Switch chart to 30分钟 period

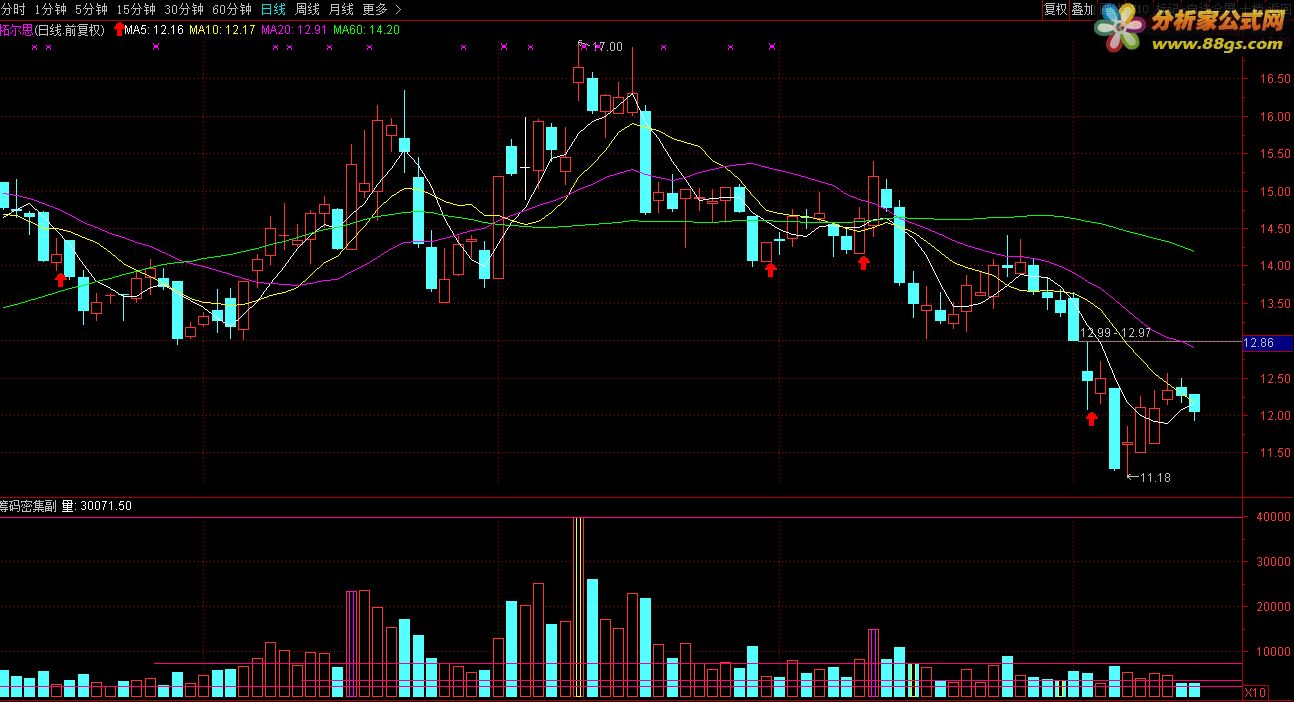click(183, 9)
